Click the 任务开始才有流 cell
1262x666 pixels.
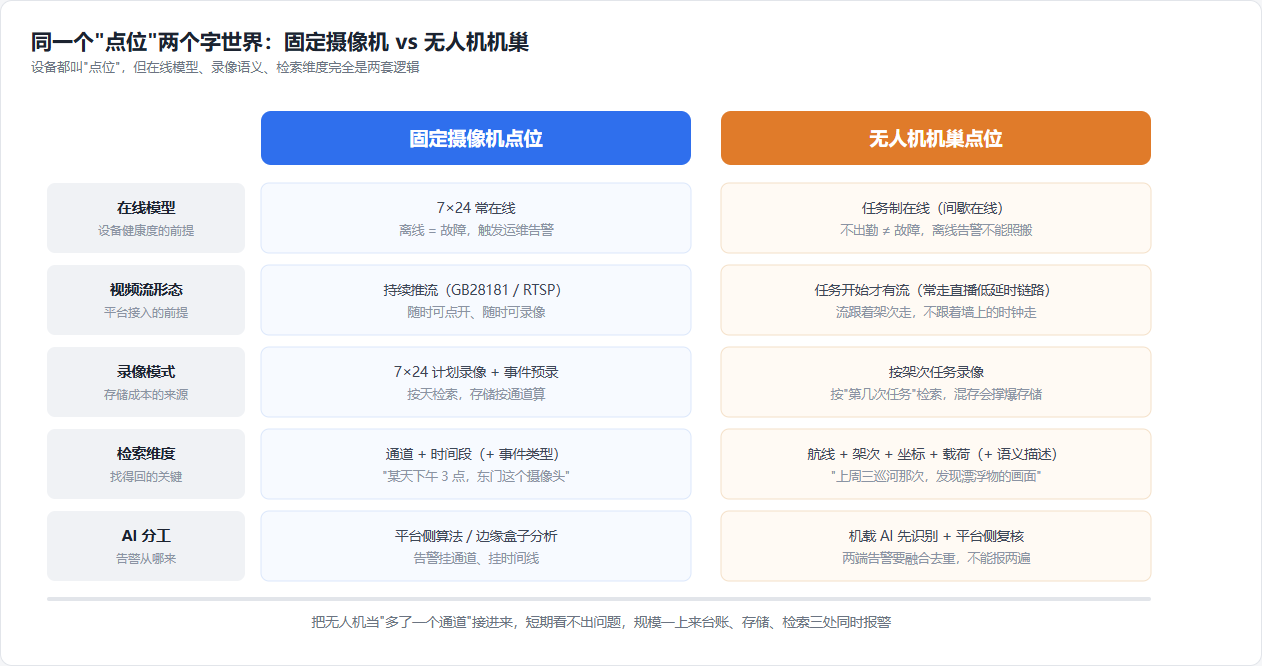click(x=936, y=300)
